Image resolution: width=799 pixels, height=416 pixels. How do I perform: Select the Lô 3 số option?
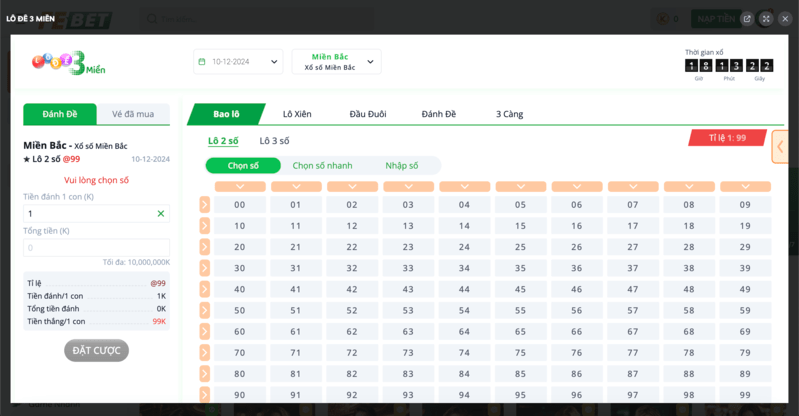coord(275,141)
